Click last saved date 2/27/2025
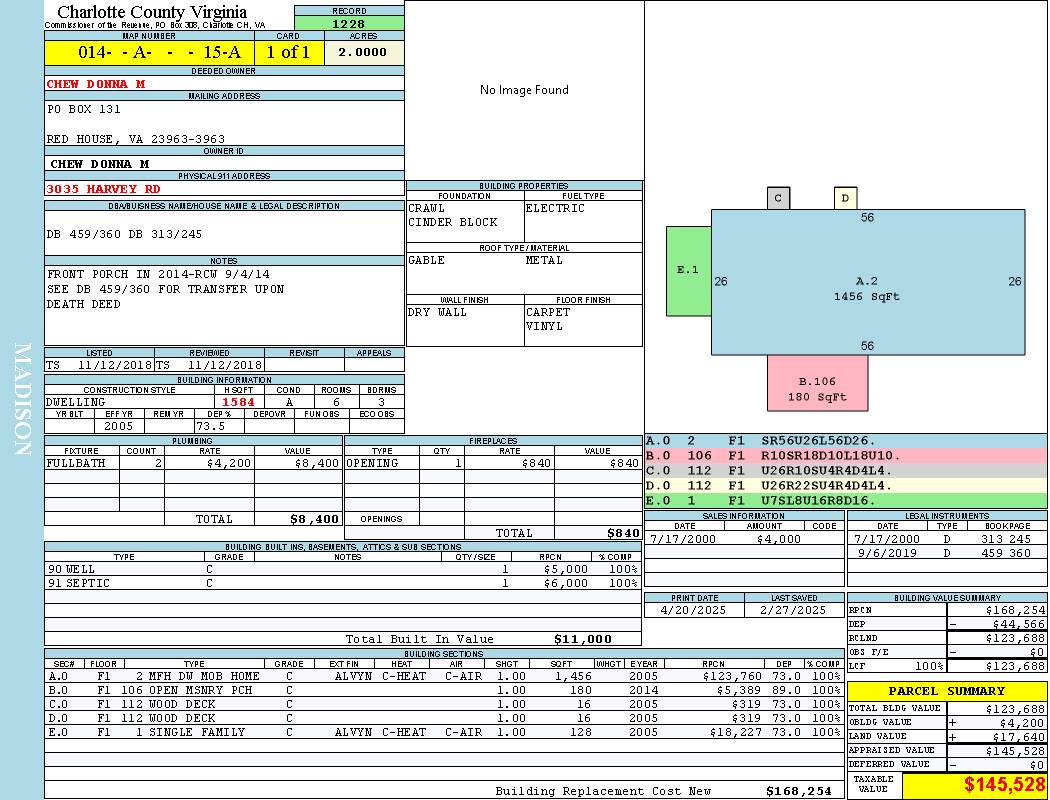The image size is (1050, 800). pyautogui.click(x=793, y=611)
